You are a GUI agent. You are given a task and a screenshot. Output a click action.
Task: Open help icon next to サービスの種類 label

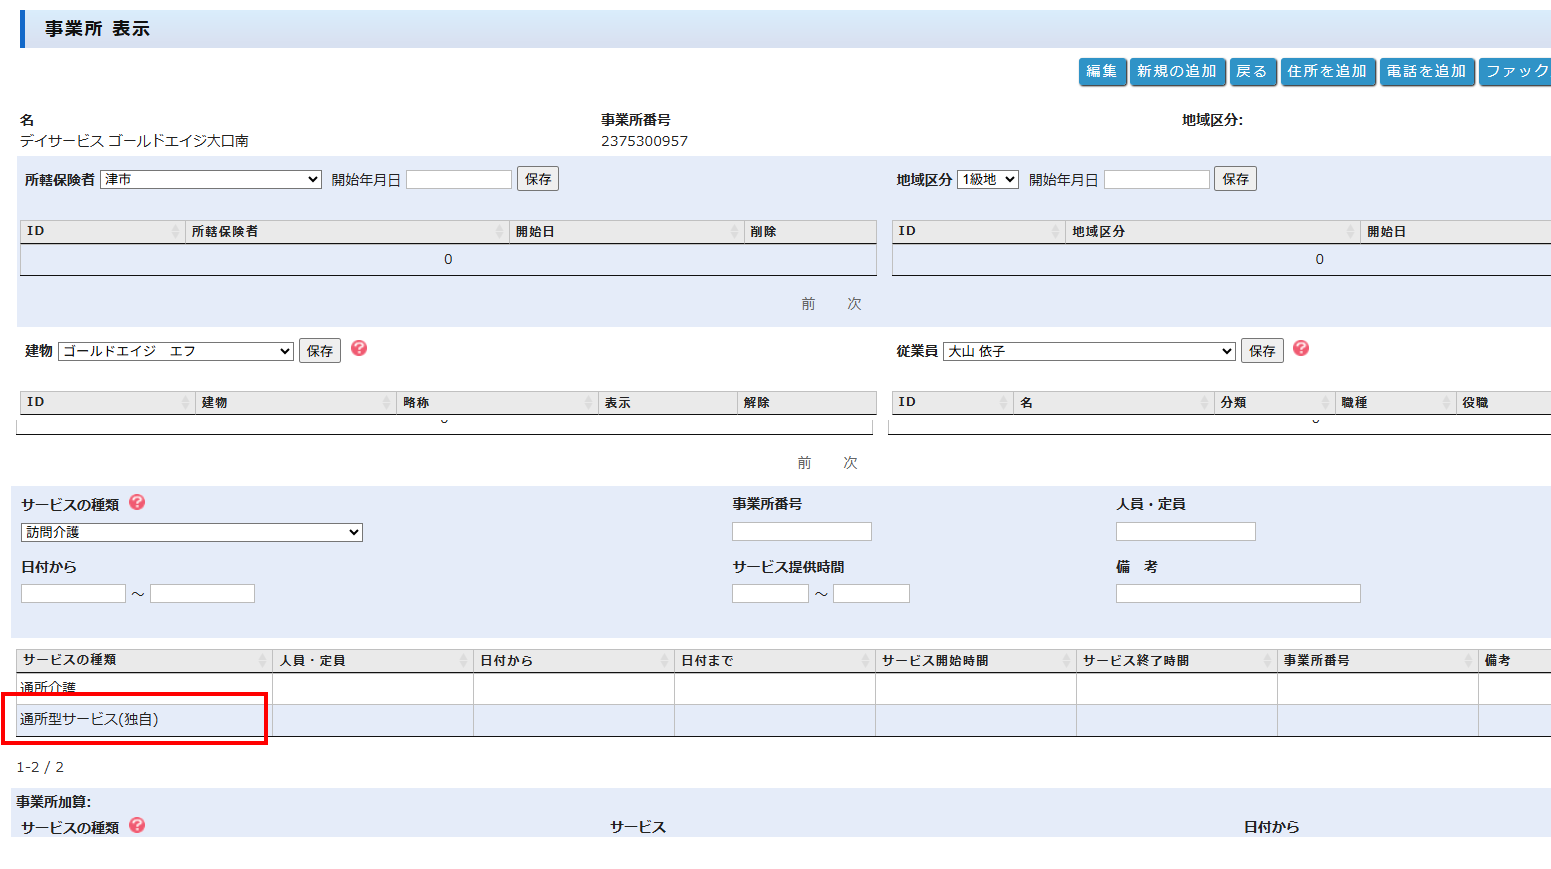(137, 502)
